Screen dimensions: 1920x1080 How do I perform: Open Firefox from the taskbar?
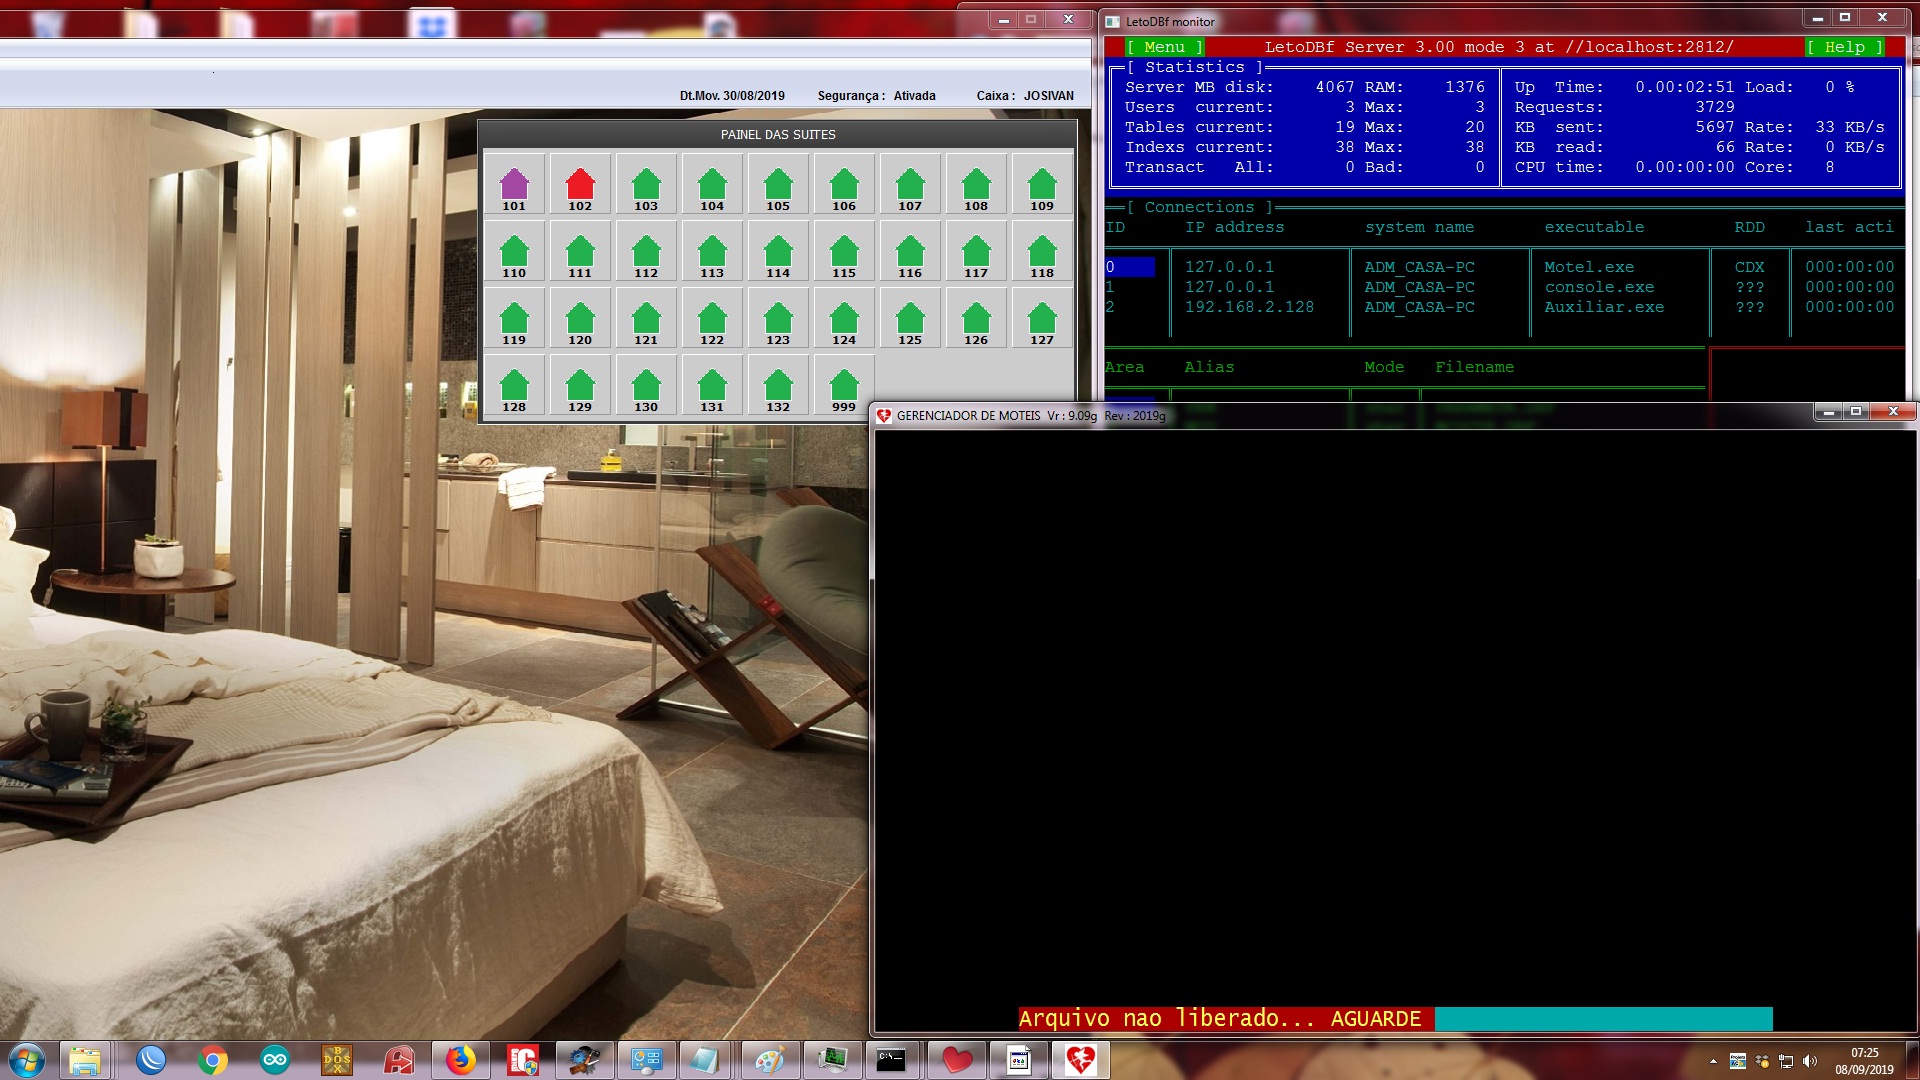click(x=460, y=1060)
